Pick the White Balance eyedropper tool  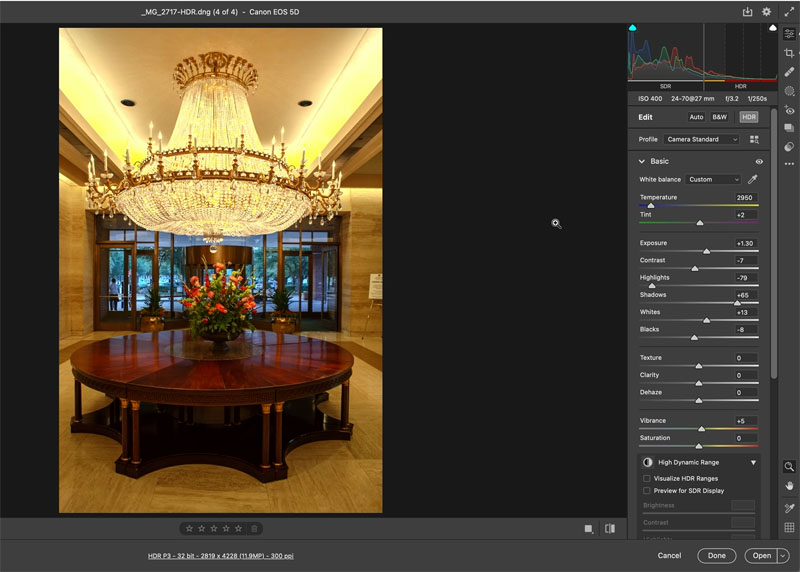[753, 179]
